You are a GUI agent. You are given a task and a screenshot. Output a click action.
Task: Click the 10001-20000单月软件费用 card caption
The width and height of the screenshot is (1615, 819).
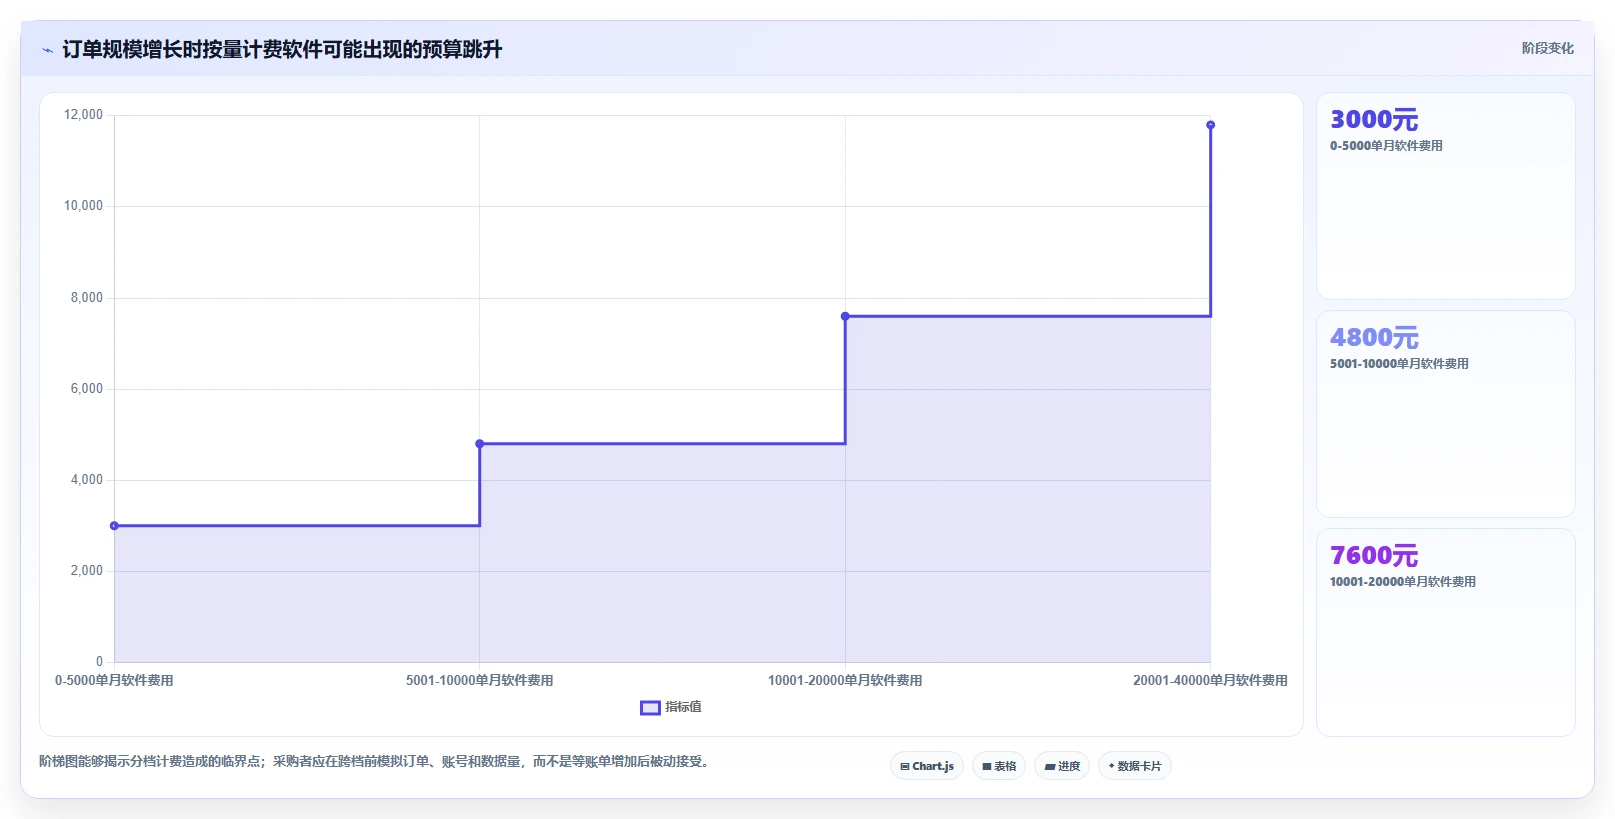click(x=1402, y=582)
